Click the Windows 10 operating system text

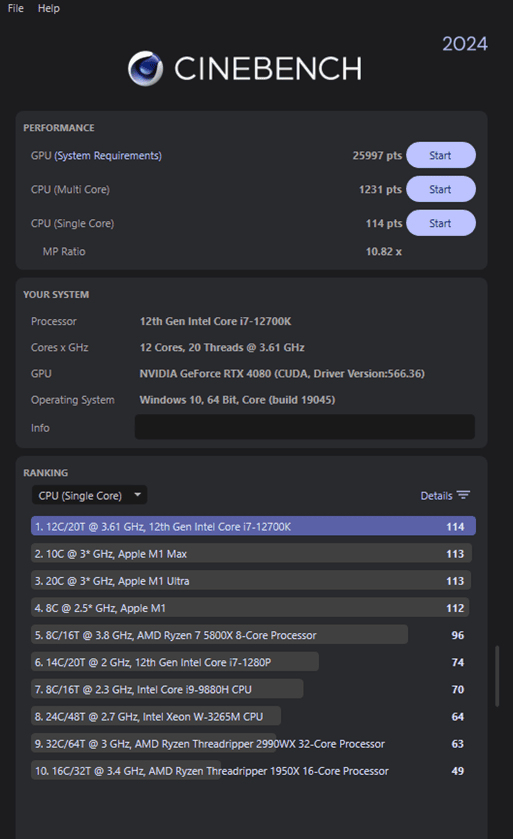[237, 400]
